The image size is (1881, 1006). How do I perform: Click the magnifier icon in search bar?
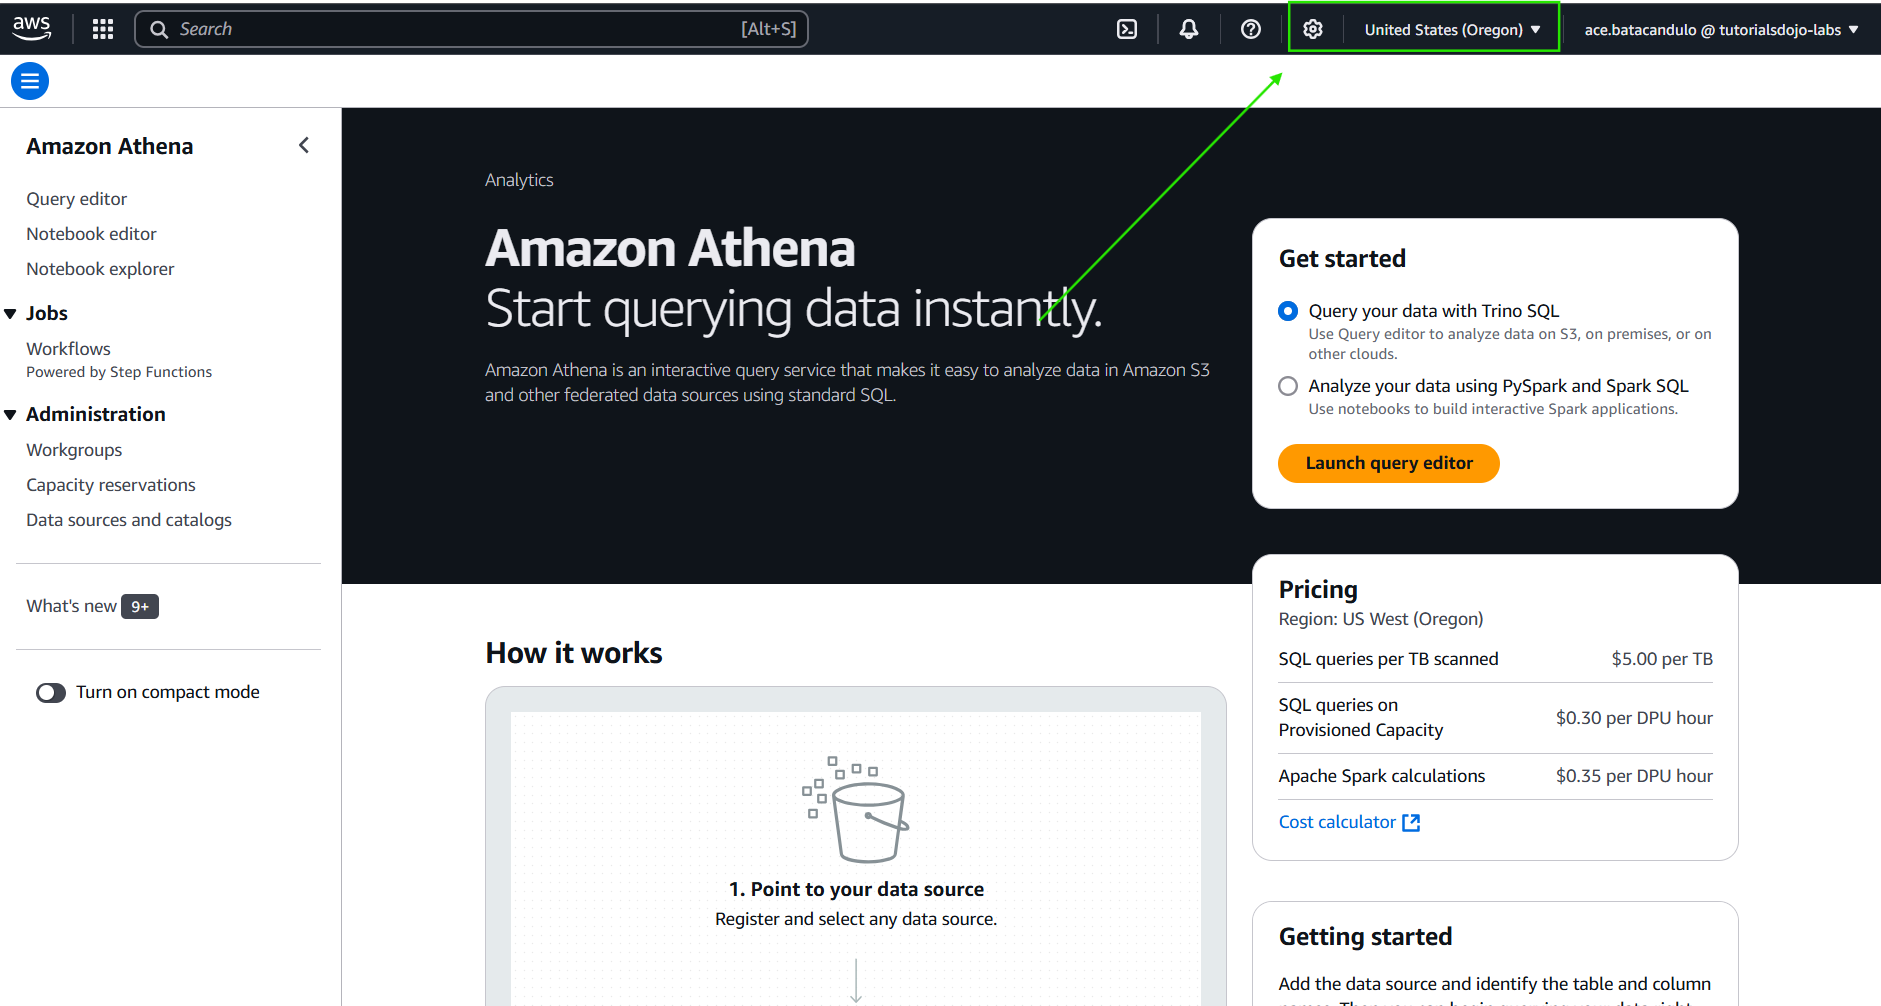click(159, 30)
